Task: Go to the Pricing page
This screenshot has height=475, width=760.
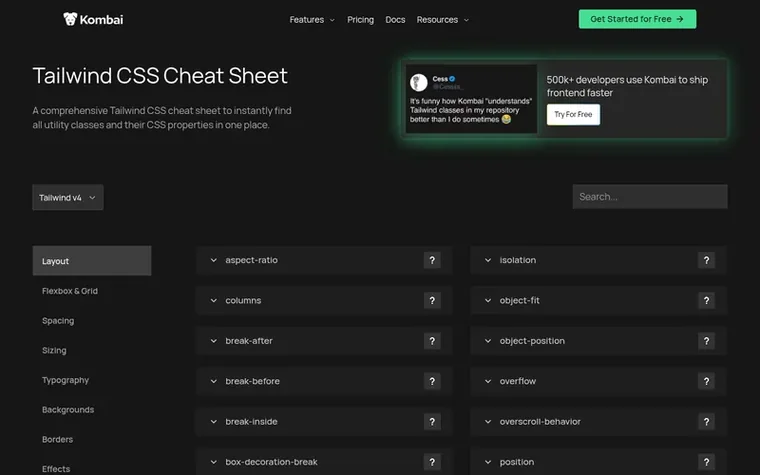Action: pos(361,20)
